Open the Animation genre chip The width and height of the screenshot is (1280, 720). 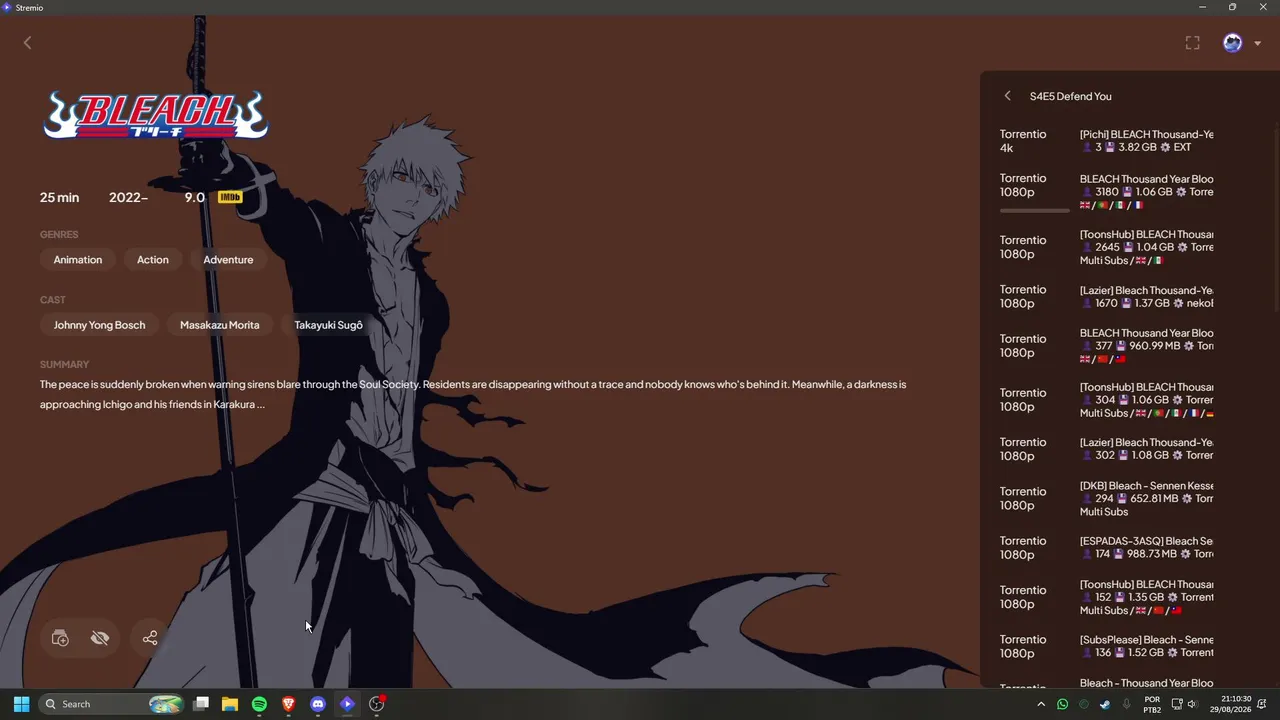tap(78, 260)
